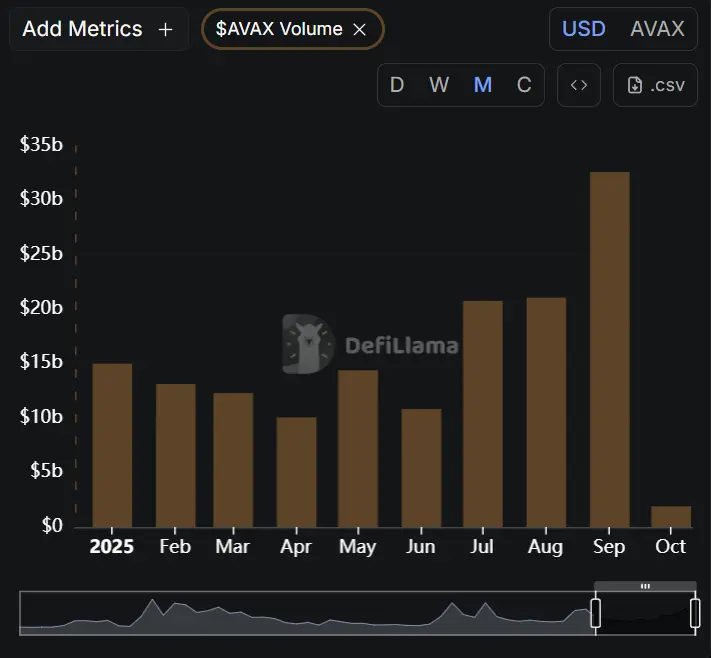Click the July volume bar
This screenshot has width=711, height=658.
pyautogui.click(x=483, y=413)
